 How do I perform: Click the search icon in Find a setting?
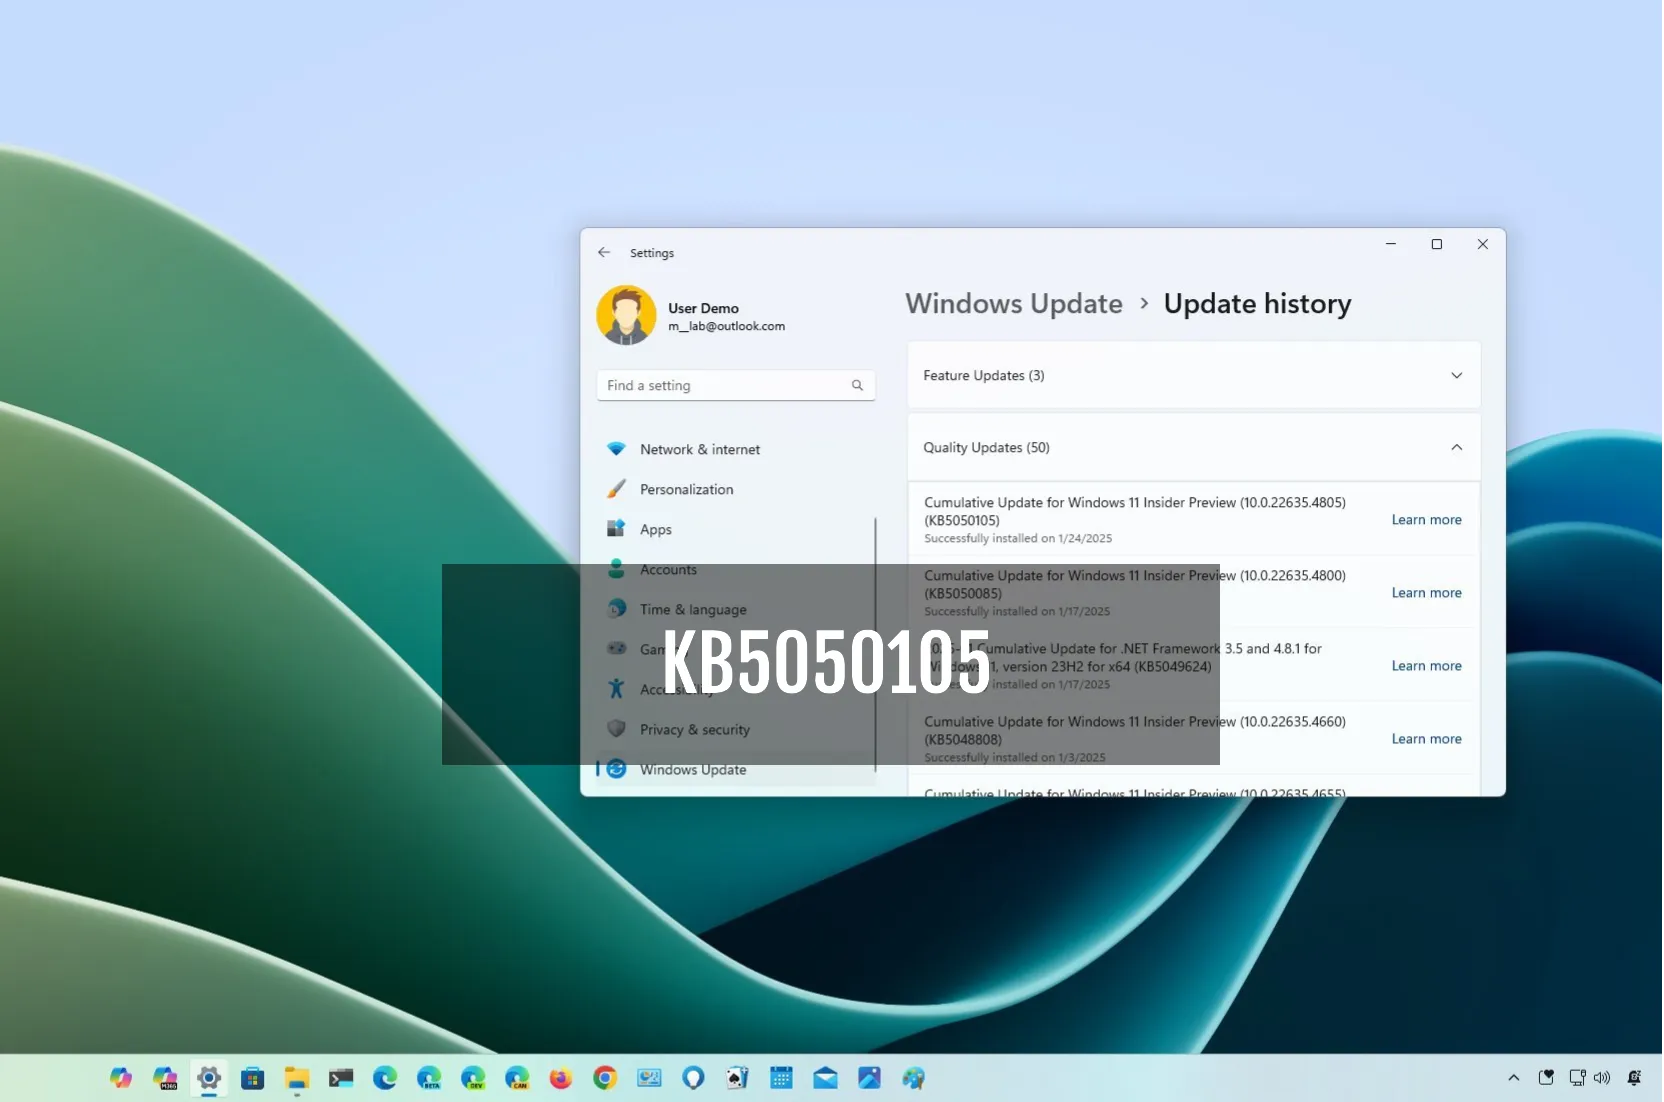tap(858, 385)
